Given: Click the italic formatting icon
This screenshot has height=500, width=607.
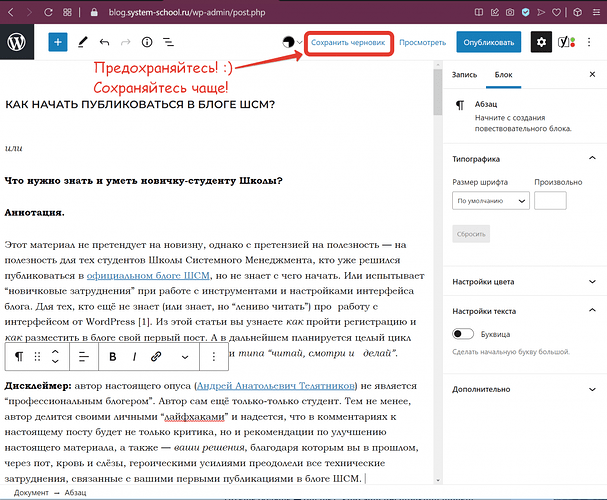Looking at the screenshot, I should 134,356.
